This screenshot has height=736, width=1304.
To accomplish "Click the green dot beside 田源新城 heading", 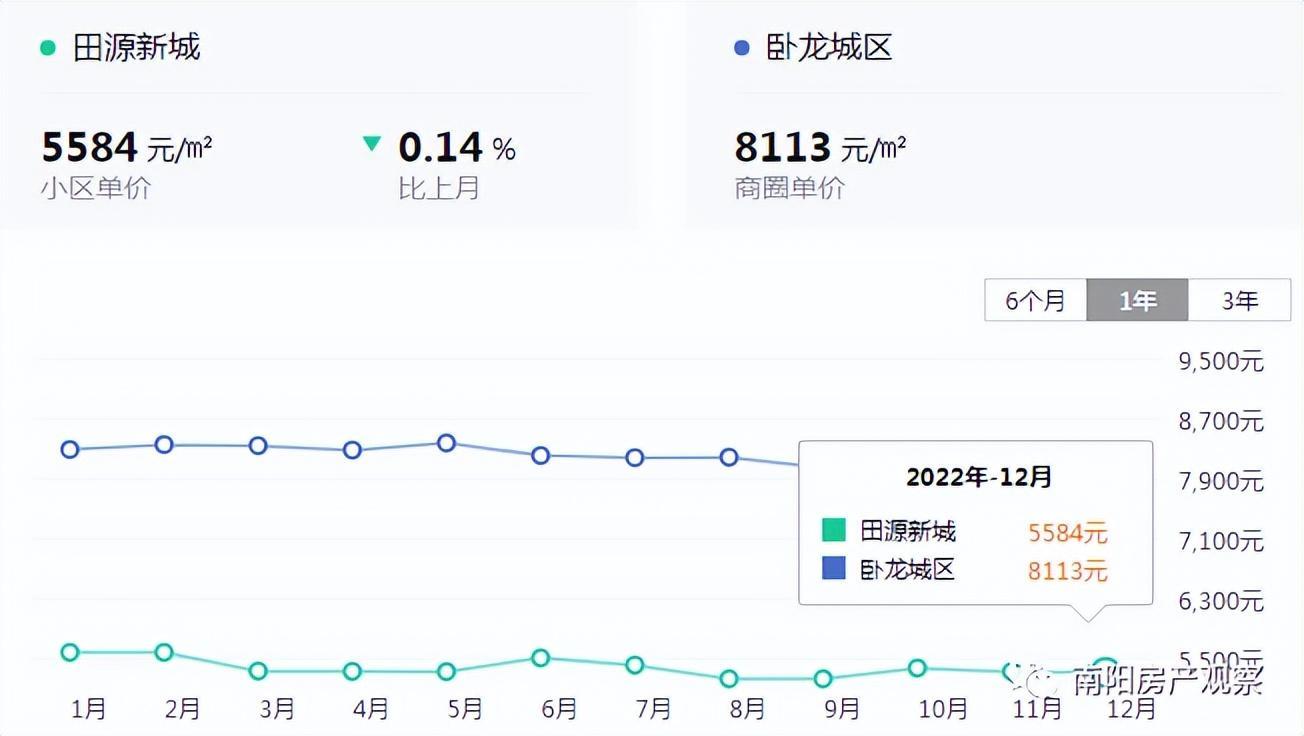I will [x=47, y=47].
